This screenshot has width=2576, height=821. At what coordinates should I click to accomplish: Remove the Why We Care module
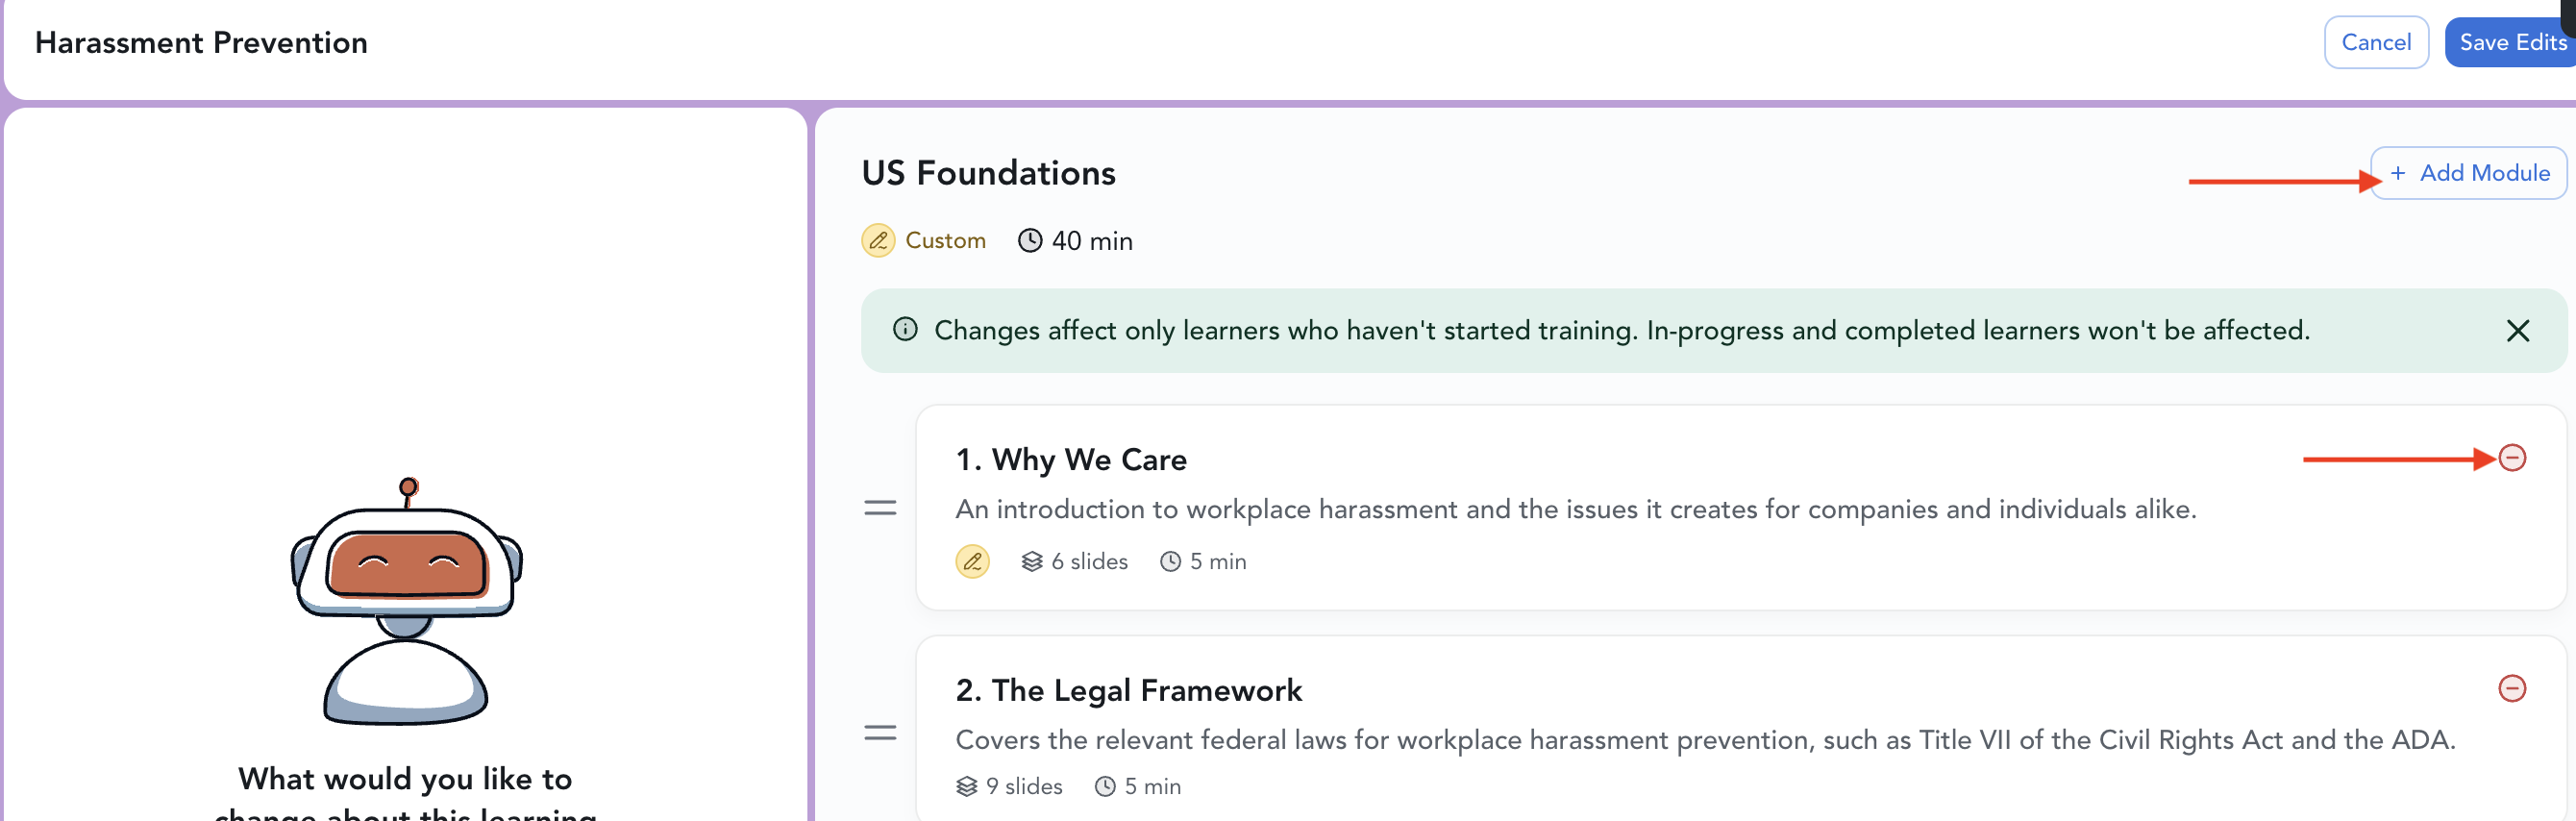coord(2511,458)
